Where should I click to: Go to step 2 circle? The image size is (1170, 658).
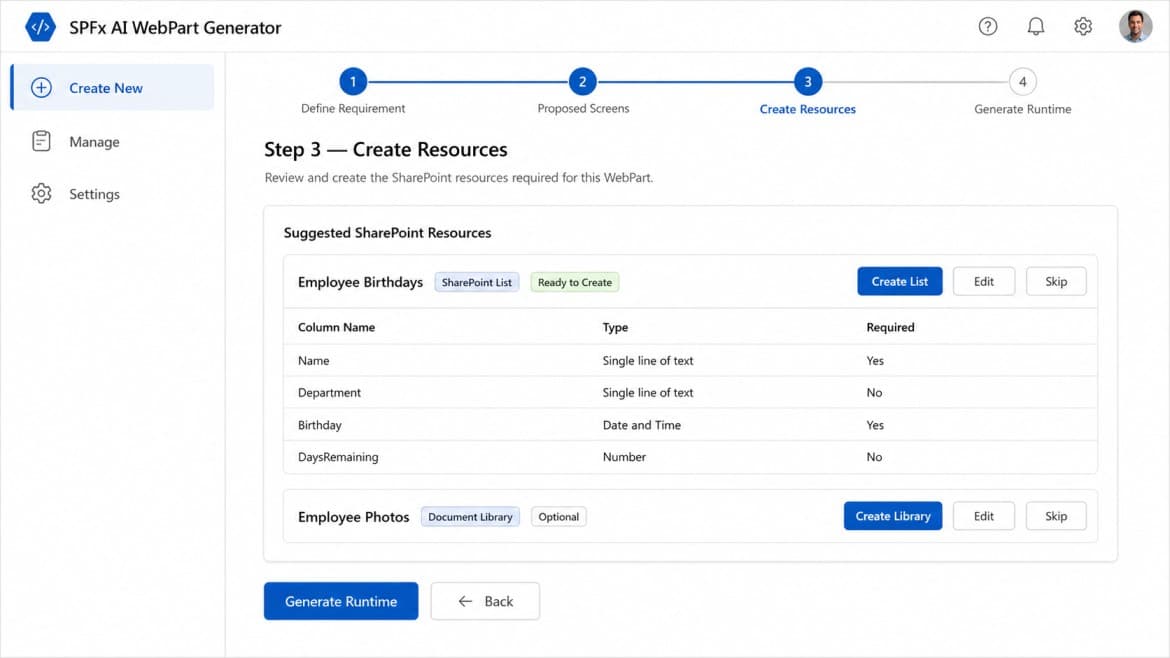pyautogui.click(x=583, y=81)
